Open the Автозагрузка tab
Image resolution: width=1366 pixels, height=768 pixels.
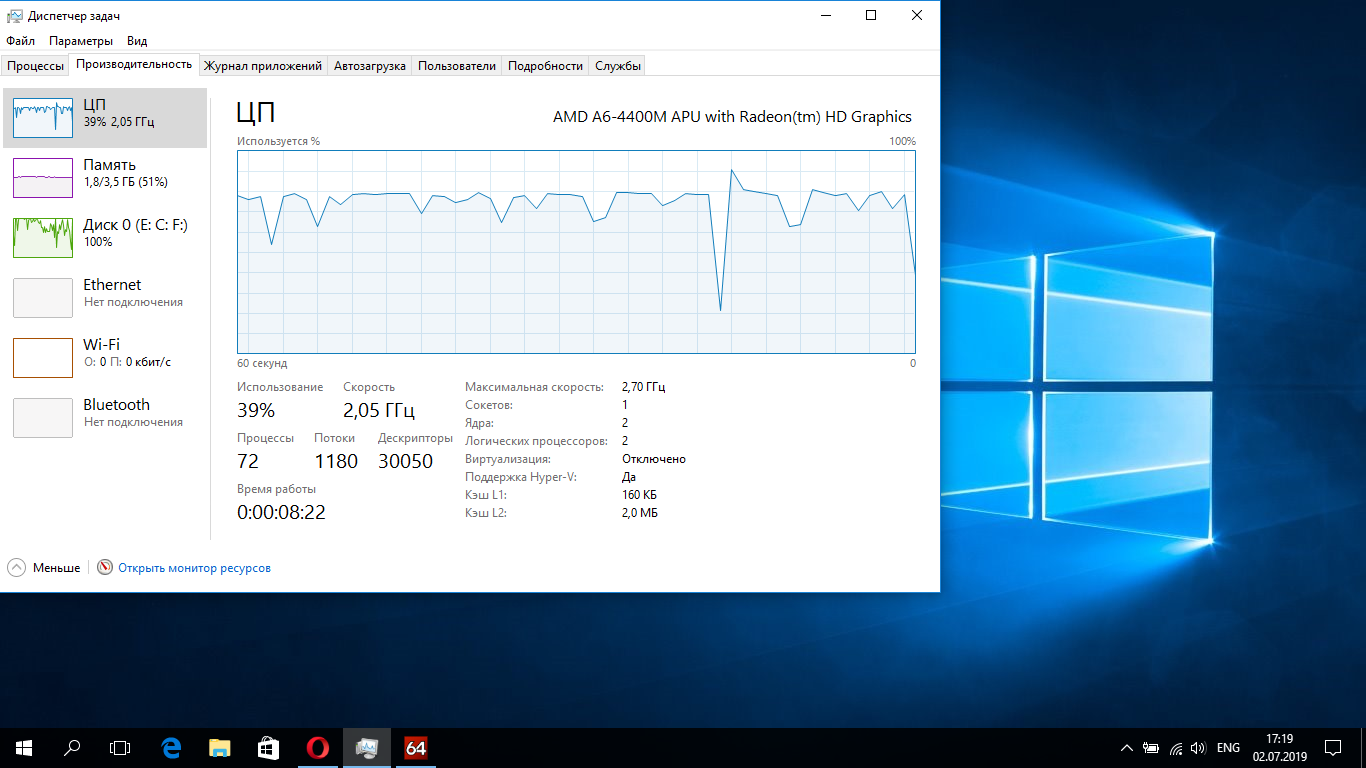(370, 66)
